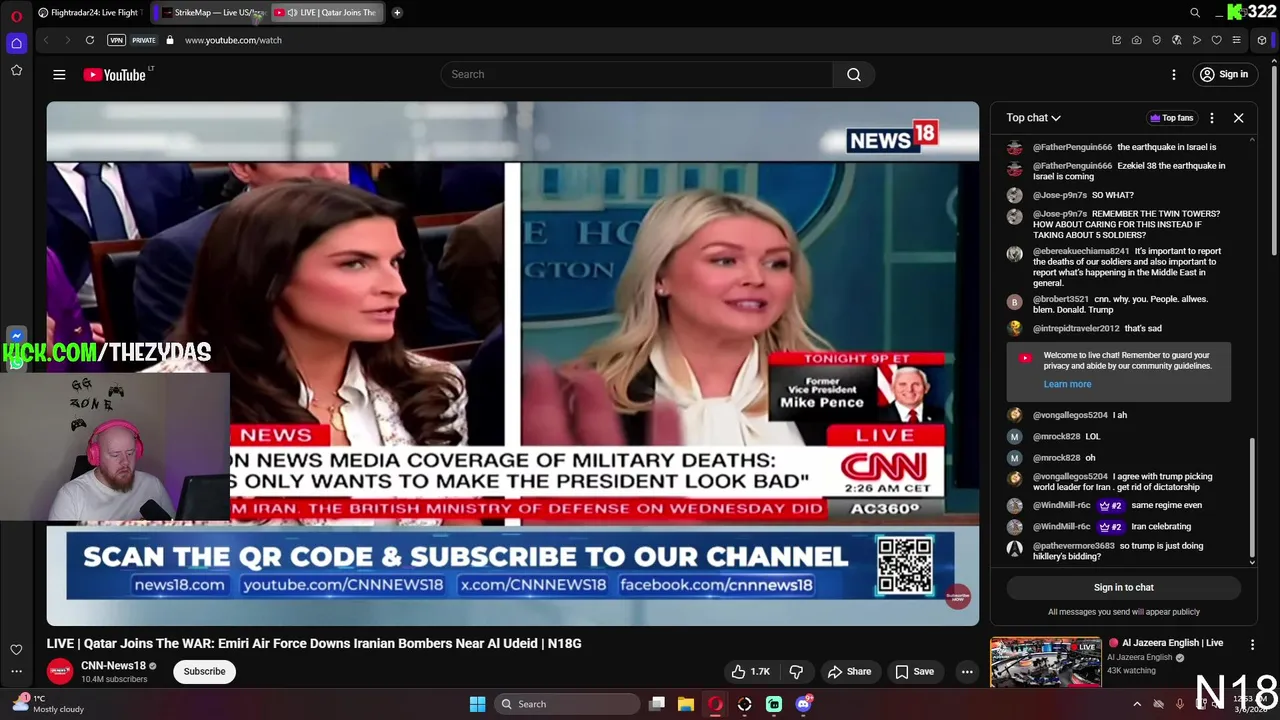Add page to bookmarks with the heart icon
The height and width of the screenshot is (720, 1280).
click(x=1217, y=40)
